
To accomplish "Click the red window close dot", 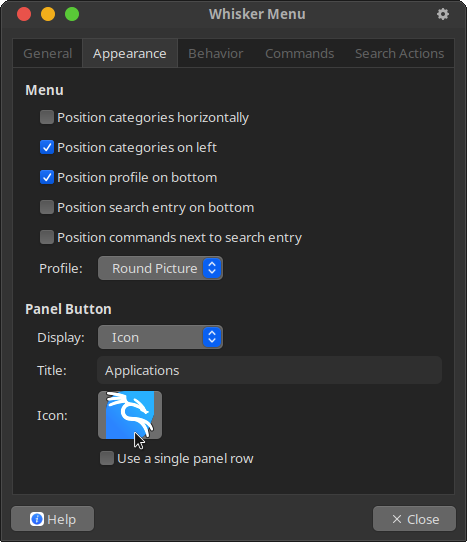I will [24, 14].
